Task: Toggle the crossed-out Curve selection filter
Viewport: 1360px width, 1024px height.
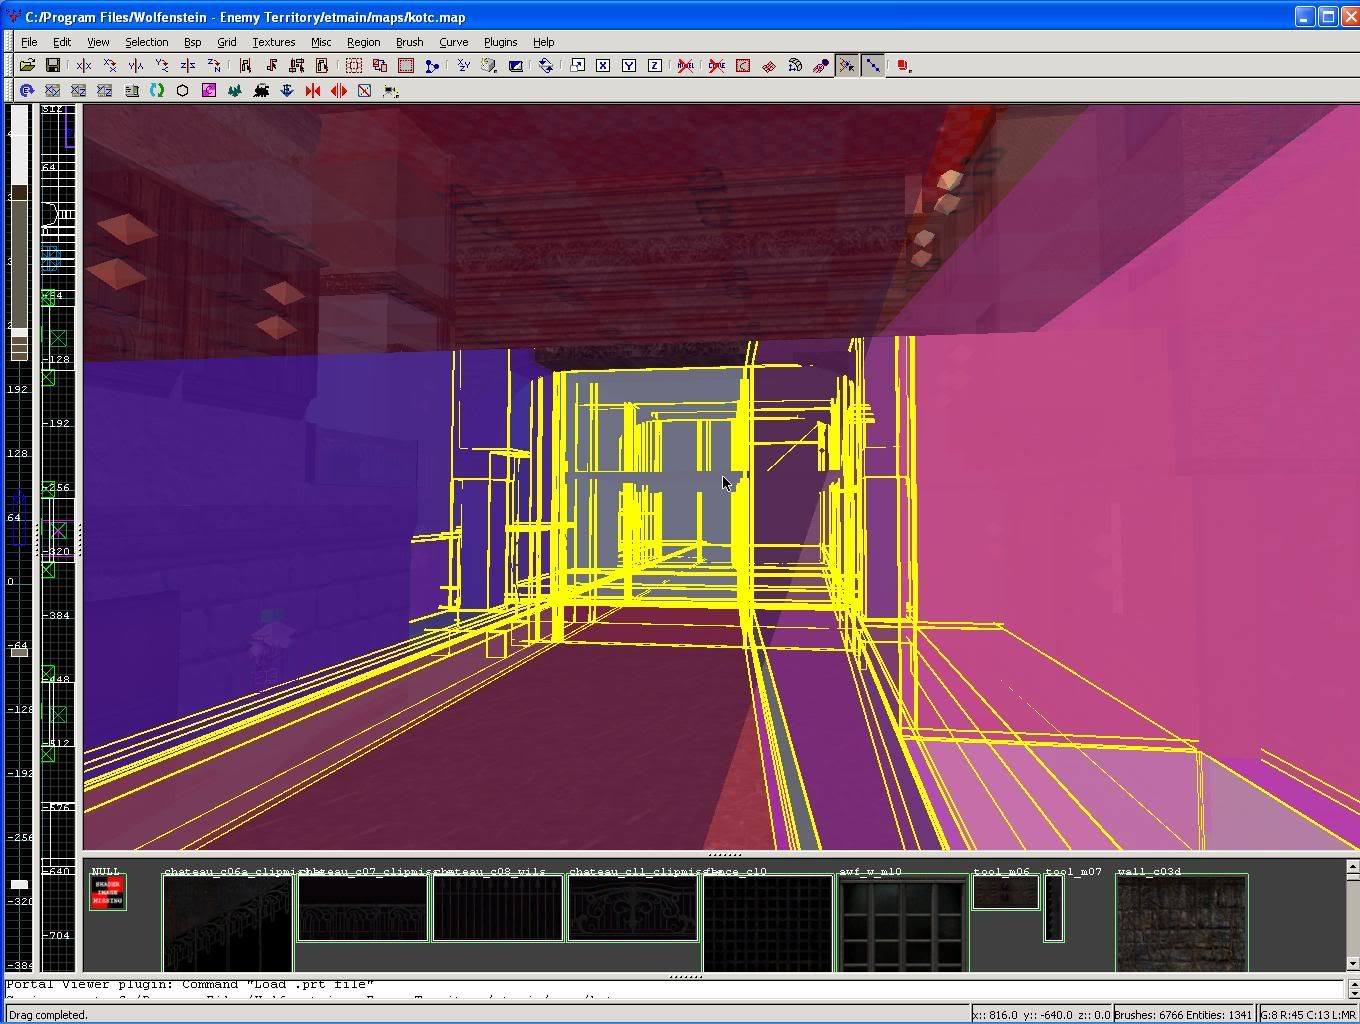Action: (717, 65)
